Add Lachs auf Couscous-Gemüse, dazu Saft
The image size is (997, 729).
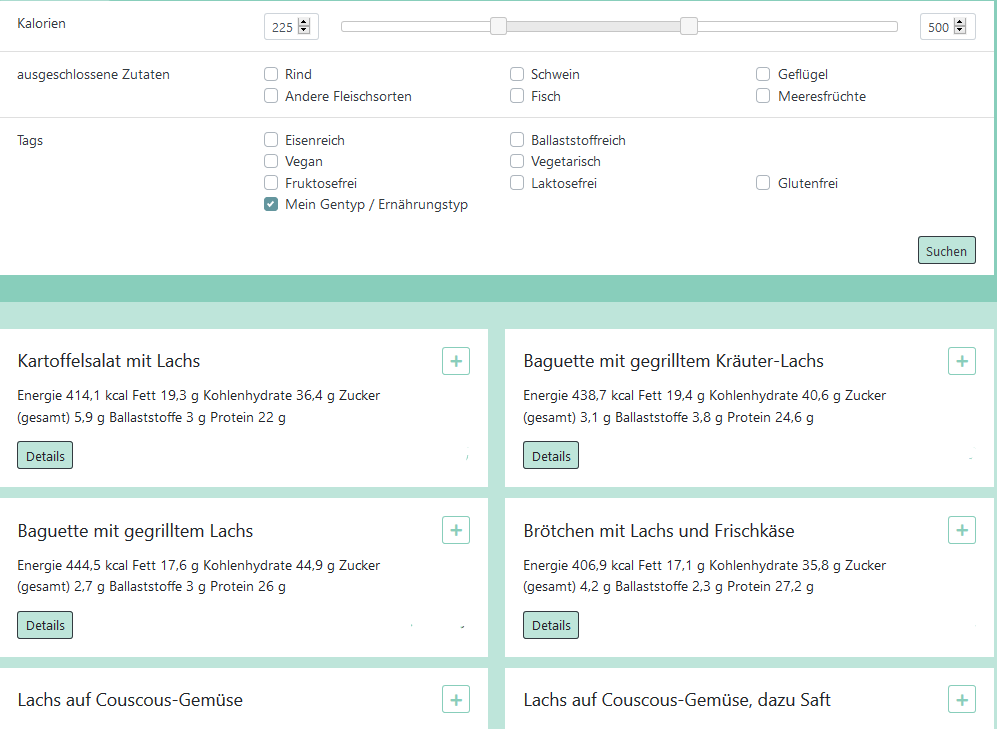pos(961,699)
